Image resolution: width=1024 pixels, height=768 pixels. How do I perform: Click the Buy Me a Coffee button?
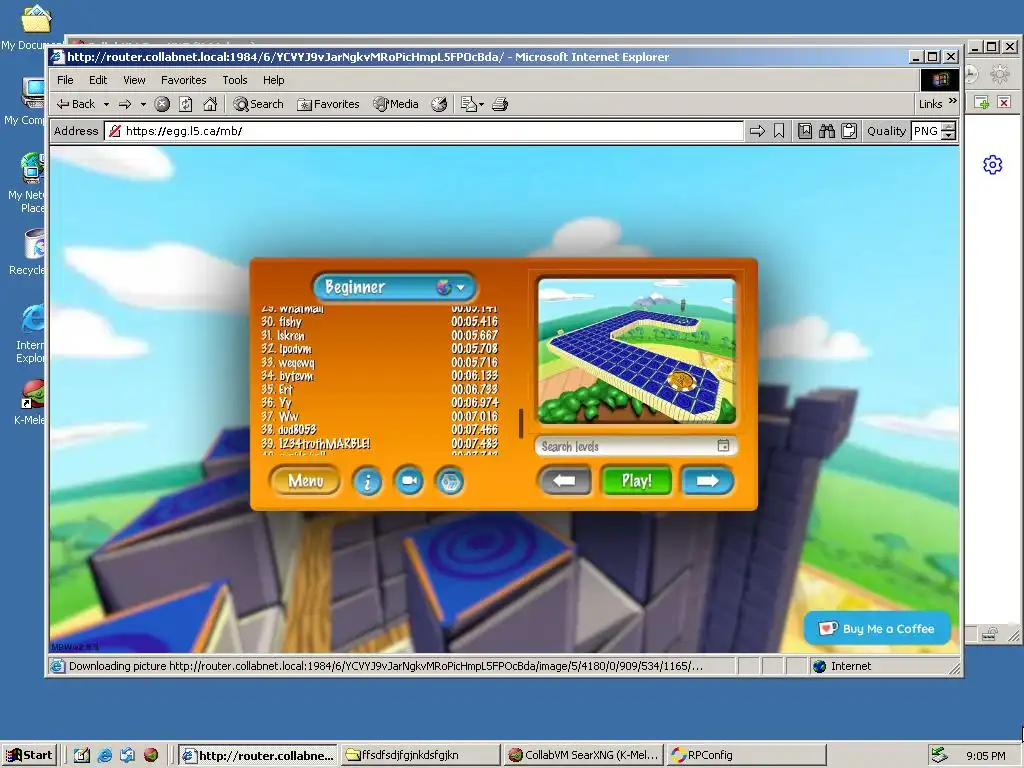click(877, 628)
